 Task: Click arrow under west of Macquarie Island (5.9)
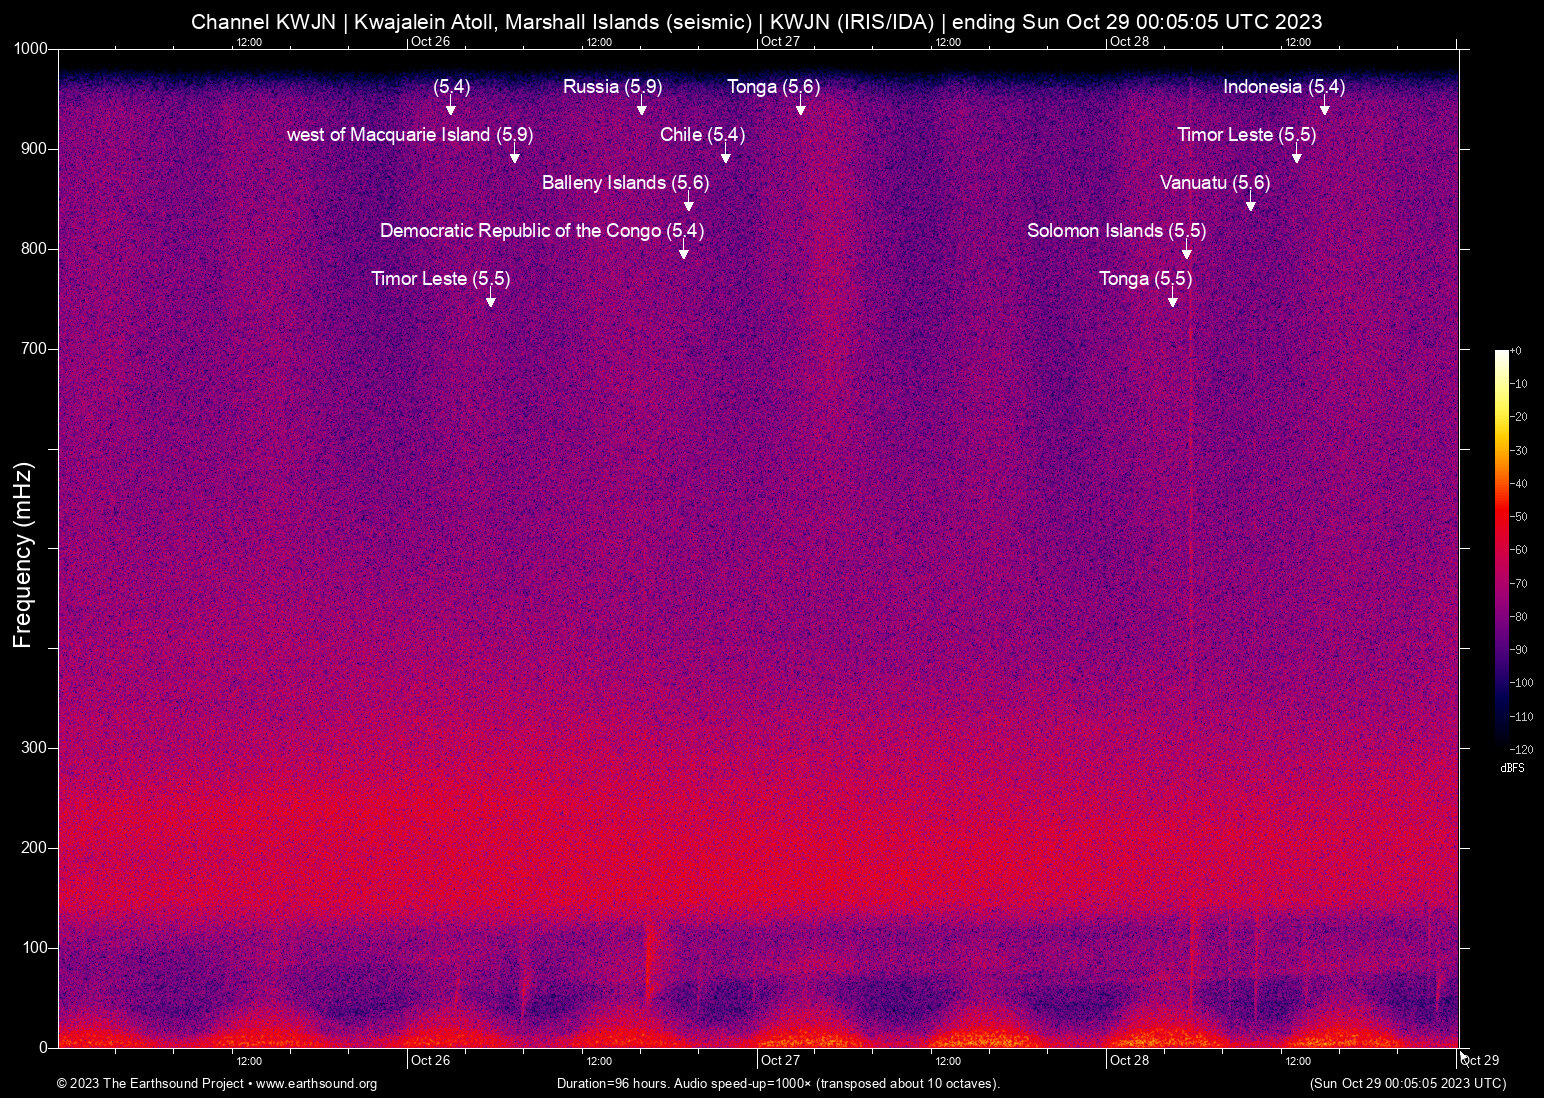[515, 156]
